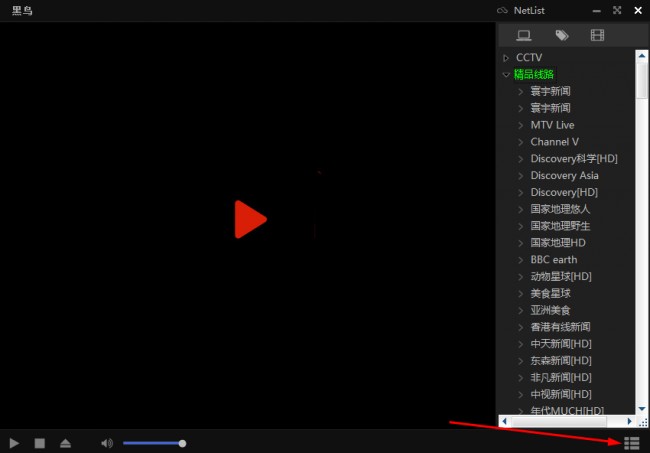Expand the Channel V chevron
The height and width of the screenshot is (453, 650).
521,142
